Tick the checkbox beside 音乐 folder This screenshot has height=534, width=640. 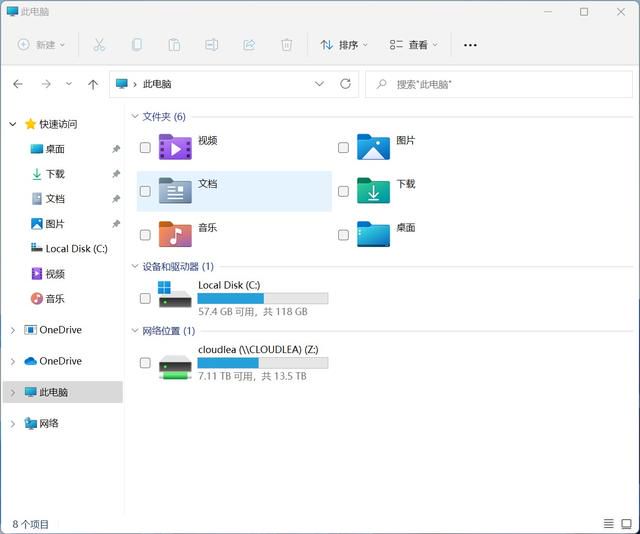pos(145,235)
